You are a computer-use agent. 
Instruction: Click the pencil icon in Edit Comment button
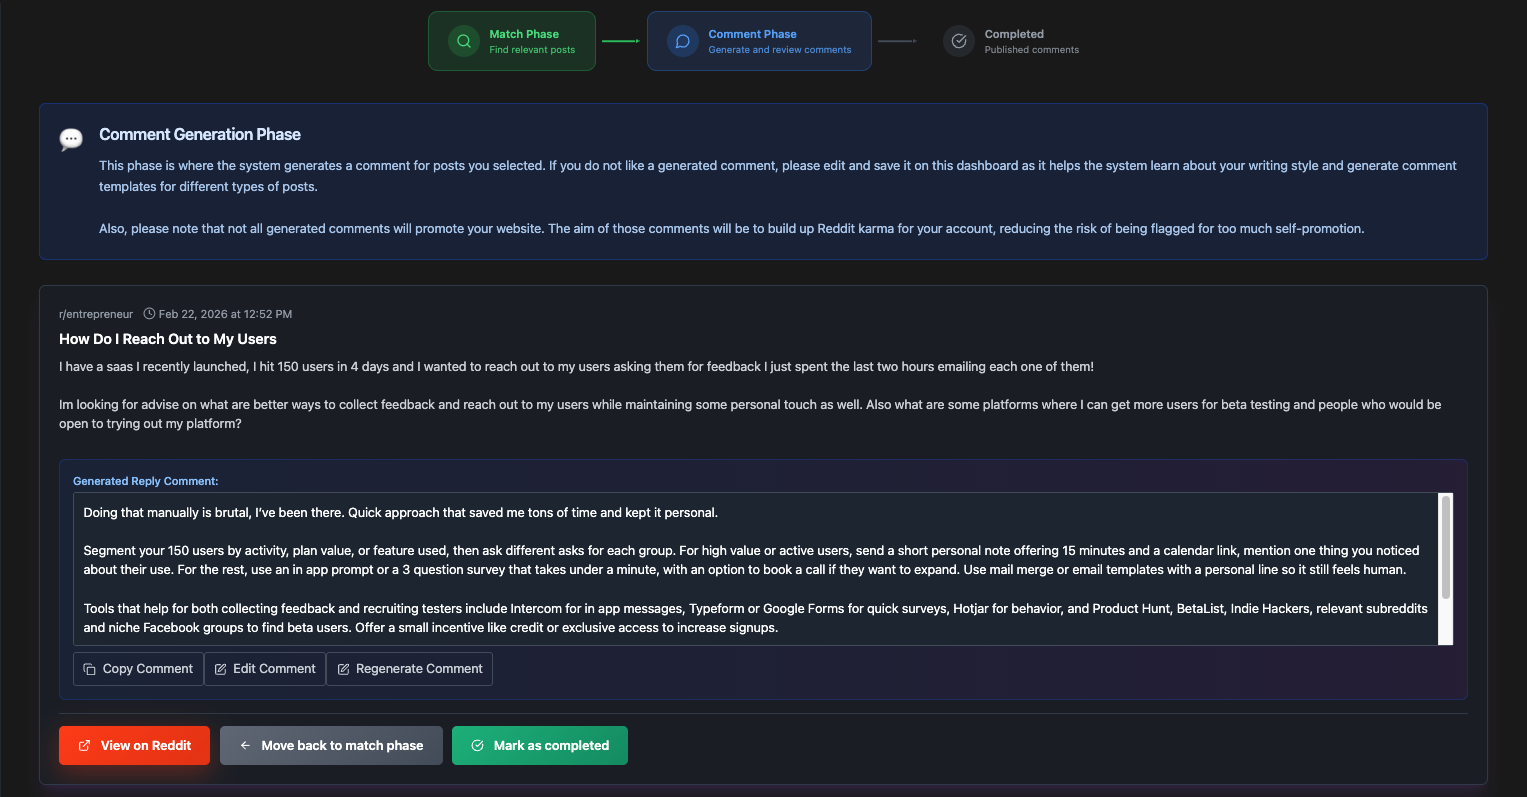(x=221, y=669)
